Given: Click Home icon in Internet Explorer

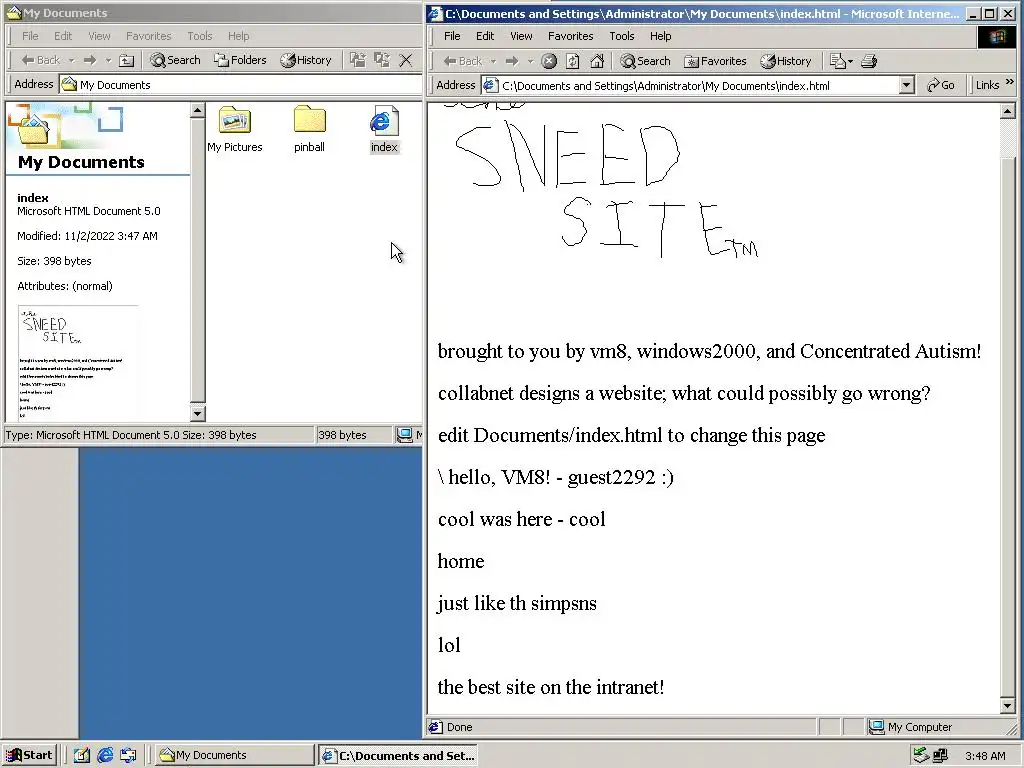Looking at the screenshot, I should click(597, 61).
